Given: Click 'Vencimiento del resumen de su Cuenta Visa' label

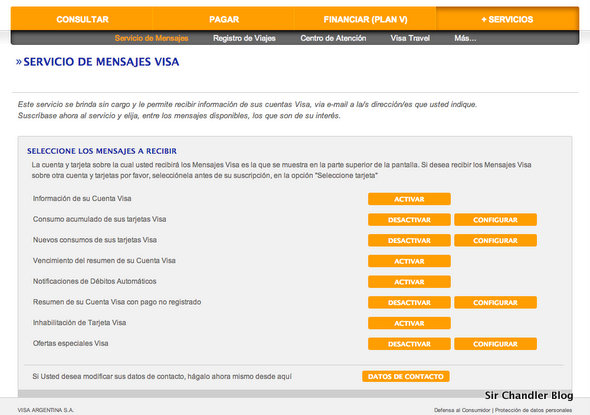Looking at the screenshot, I should tap(104, 260).
